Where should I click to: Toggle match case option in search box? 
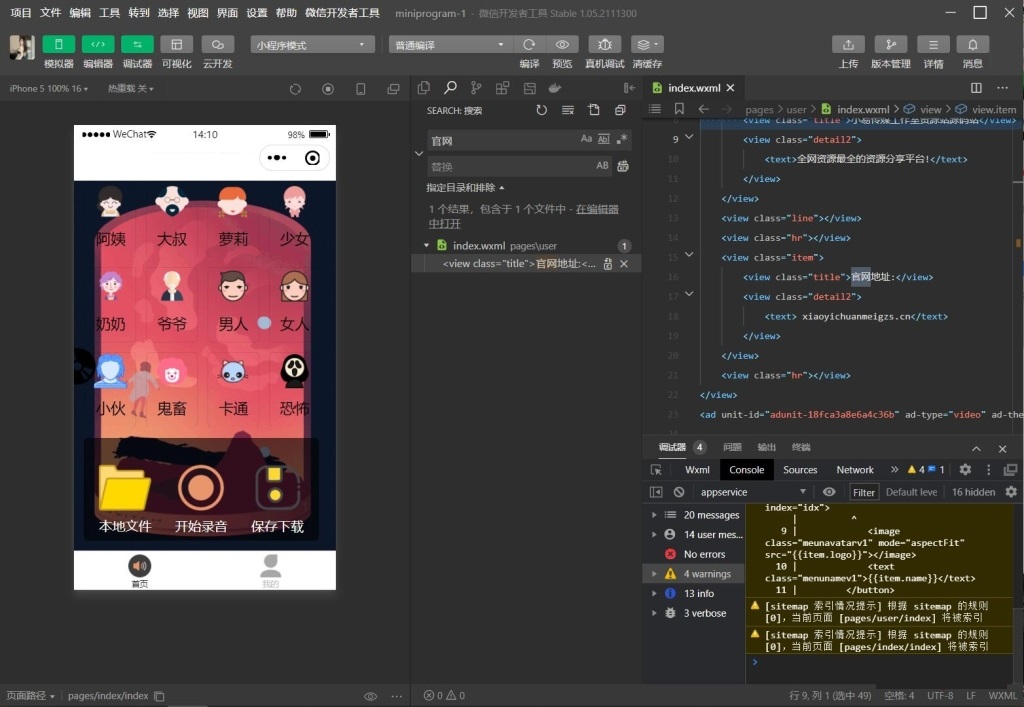(587, 140)
